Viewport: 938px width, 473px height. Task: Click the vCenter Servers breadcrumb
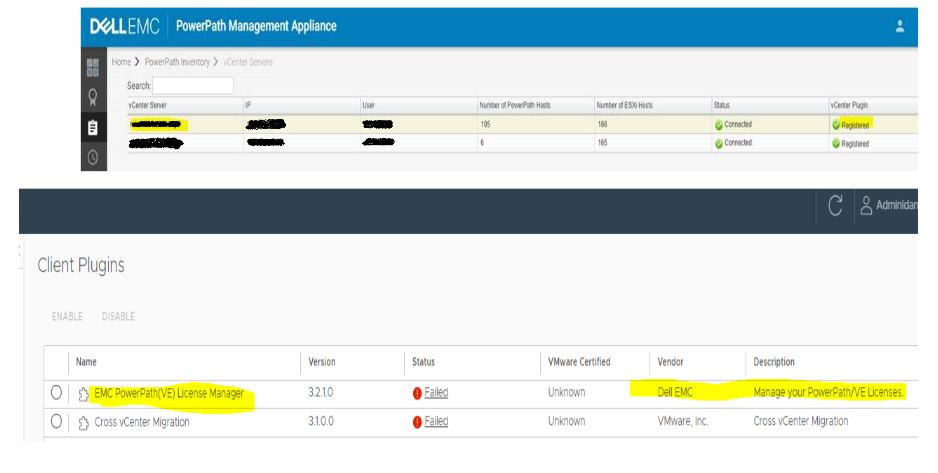point(248,62)
